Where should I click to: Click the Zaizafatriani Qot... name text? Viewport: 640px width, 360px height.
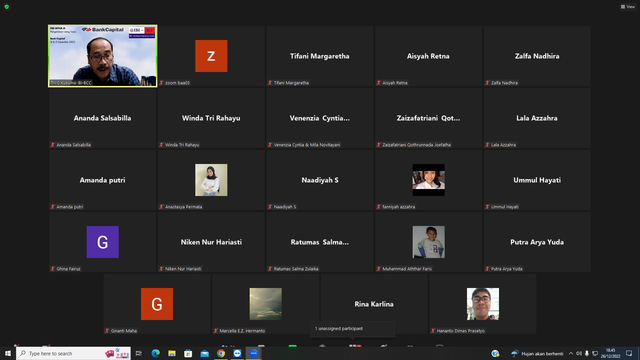click(428, 118)
